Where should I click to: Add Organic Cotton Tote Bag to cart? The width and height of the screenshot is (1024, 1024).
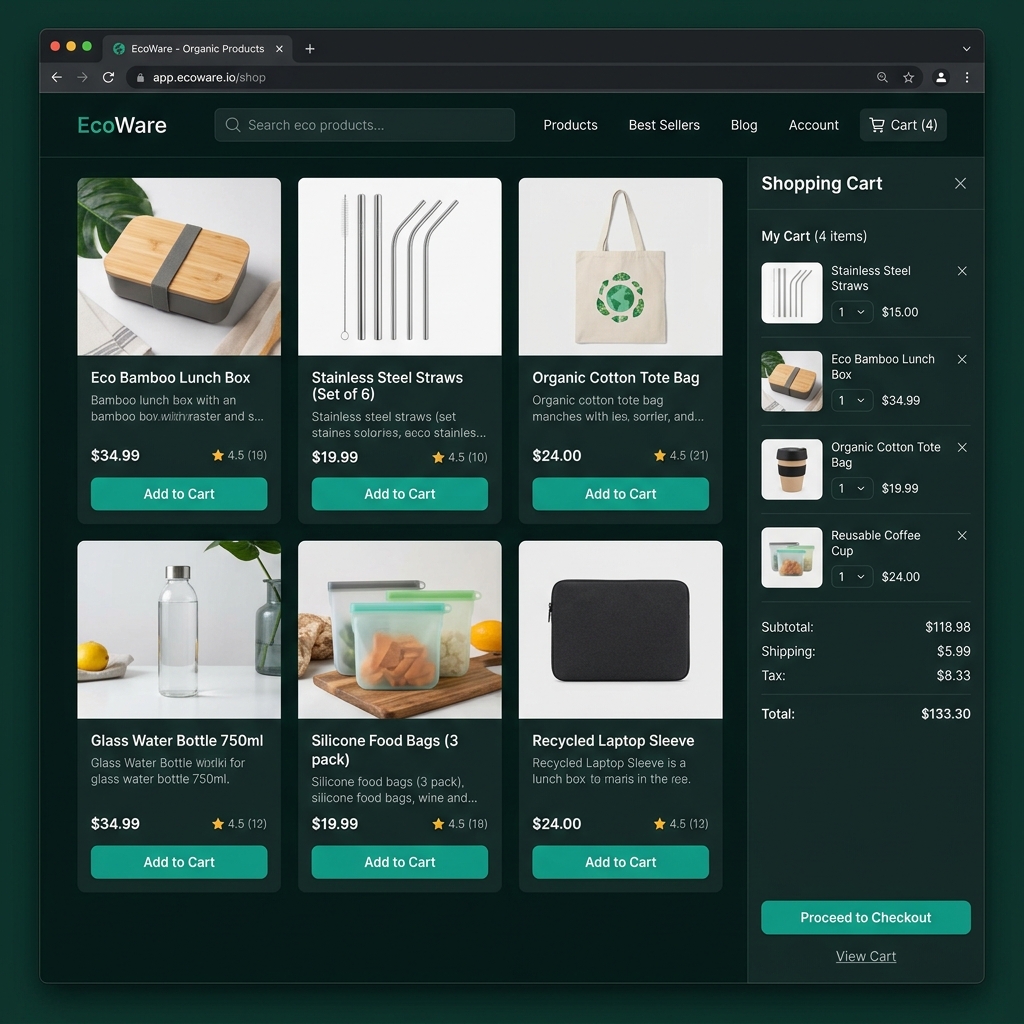click(x=620, y=494)
